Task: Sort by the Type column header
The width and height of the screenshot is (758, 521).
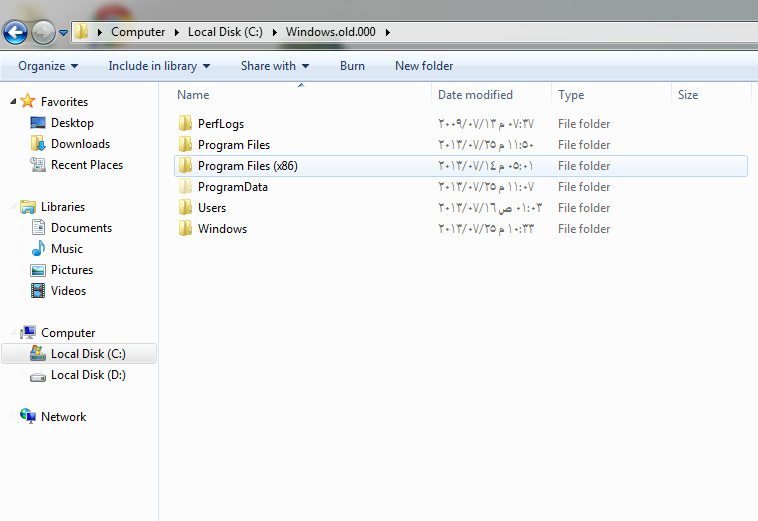Action: coord(571,95)
